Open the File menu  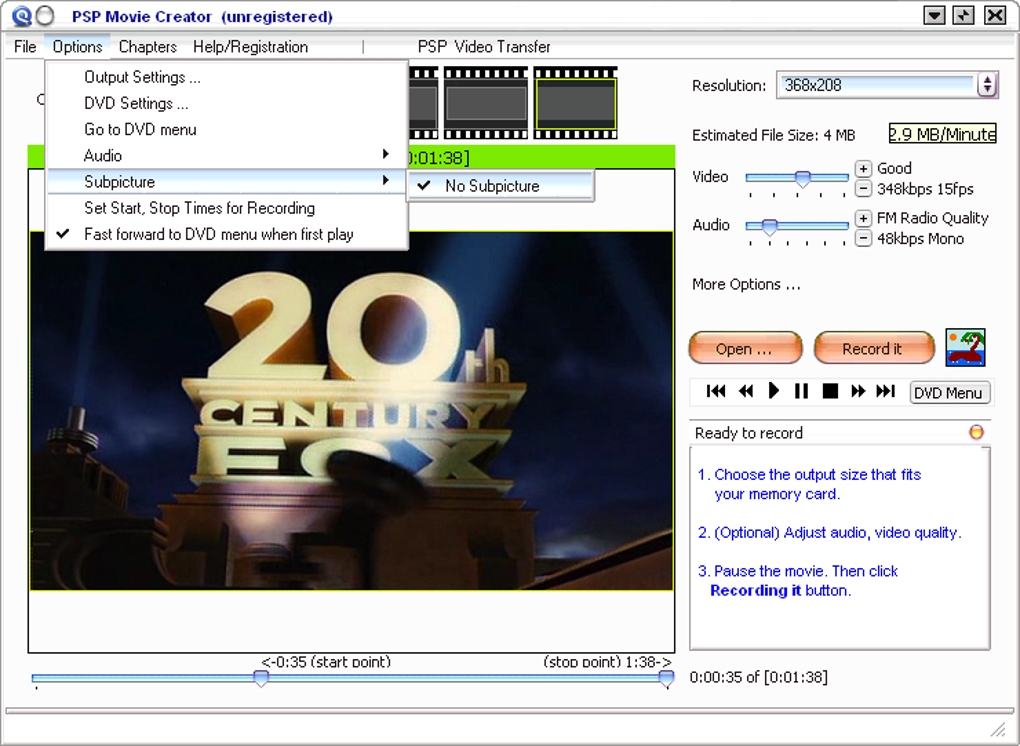click(x=25, y=47)
